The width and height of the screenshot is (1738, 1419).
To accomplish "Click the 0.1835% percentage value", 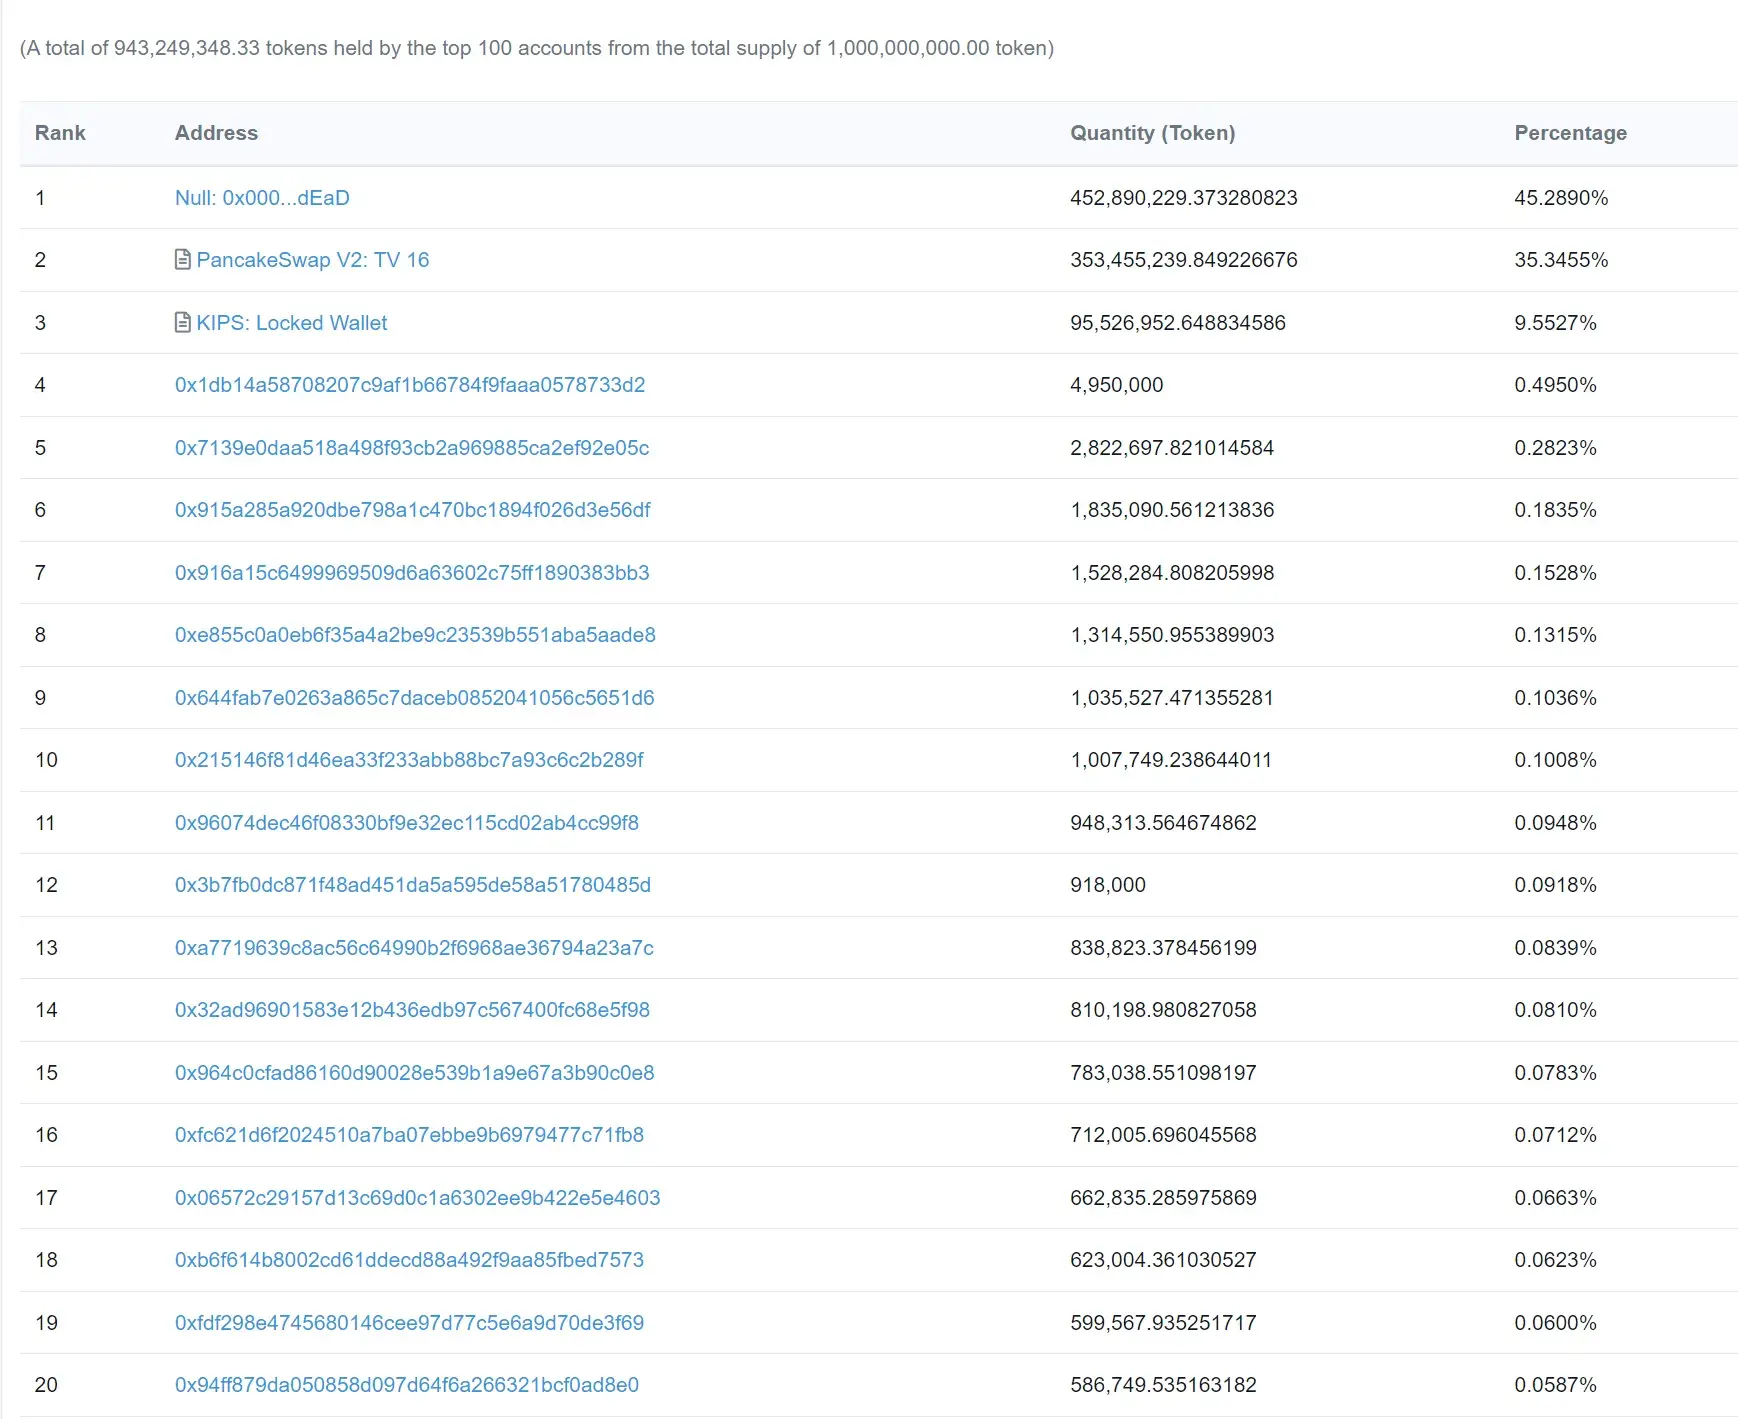I will [x=1555, y=510].
